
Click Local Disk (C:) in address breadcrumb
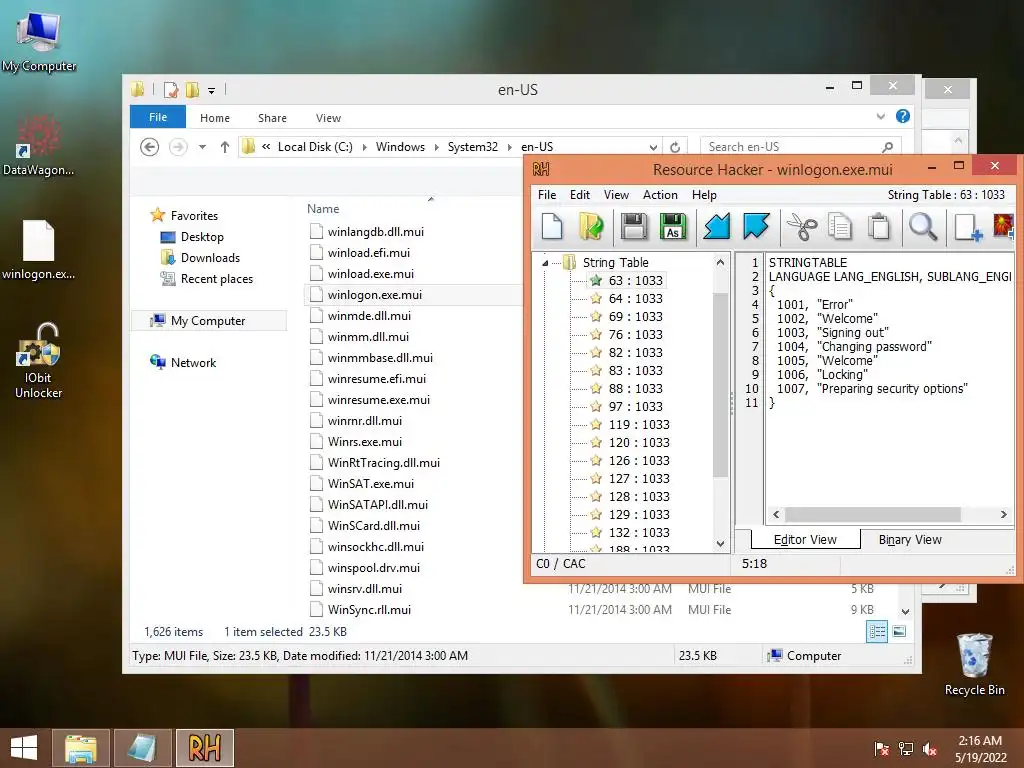coord(315,147)
